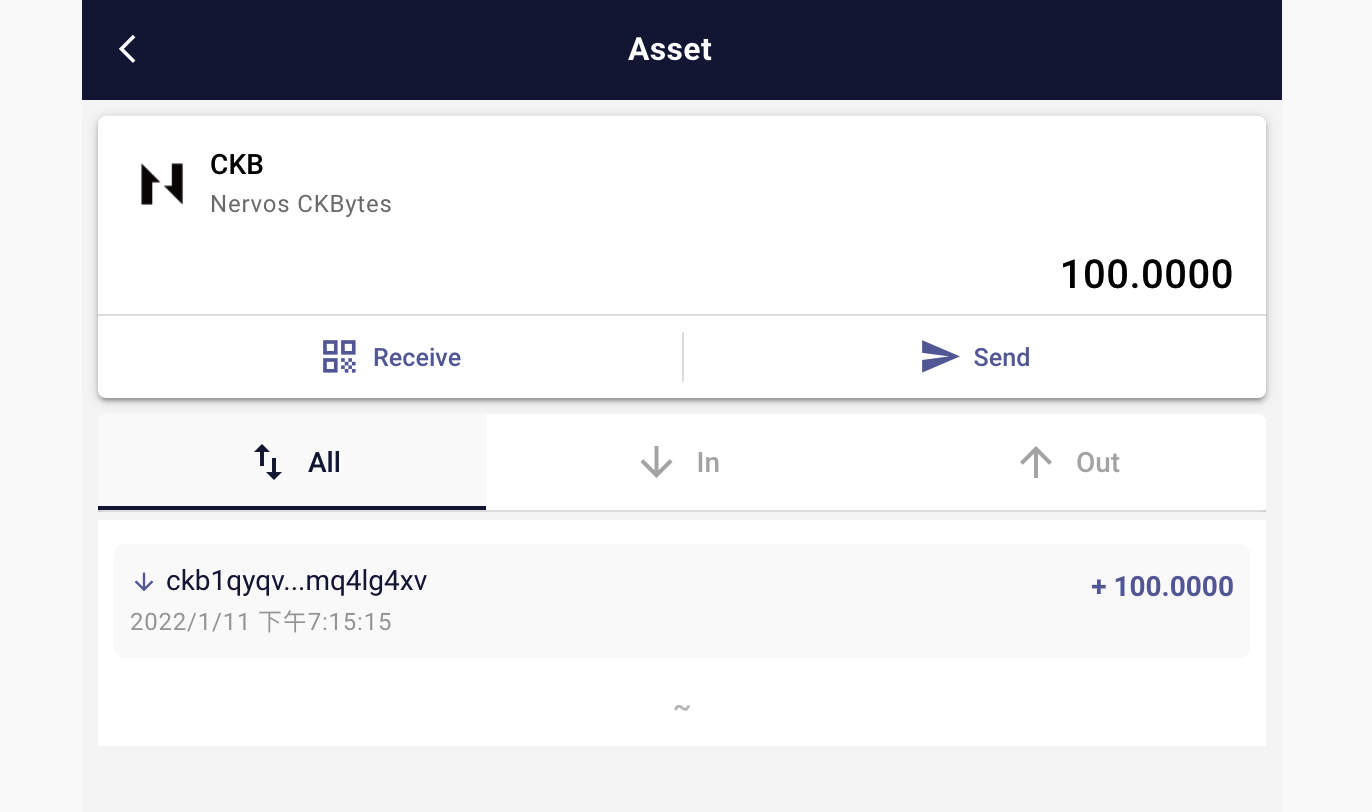Click the 100.0000 CKB balance
Image resolution: width=1372 pixels, height=812 pixels.
coord(1146,274)
